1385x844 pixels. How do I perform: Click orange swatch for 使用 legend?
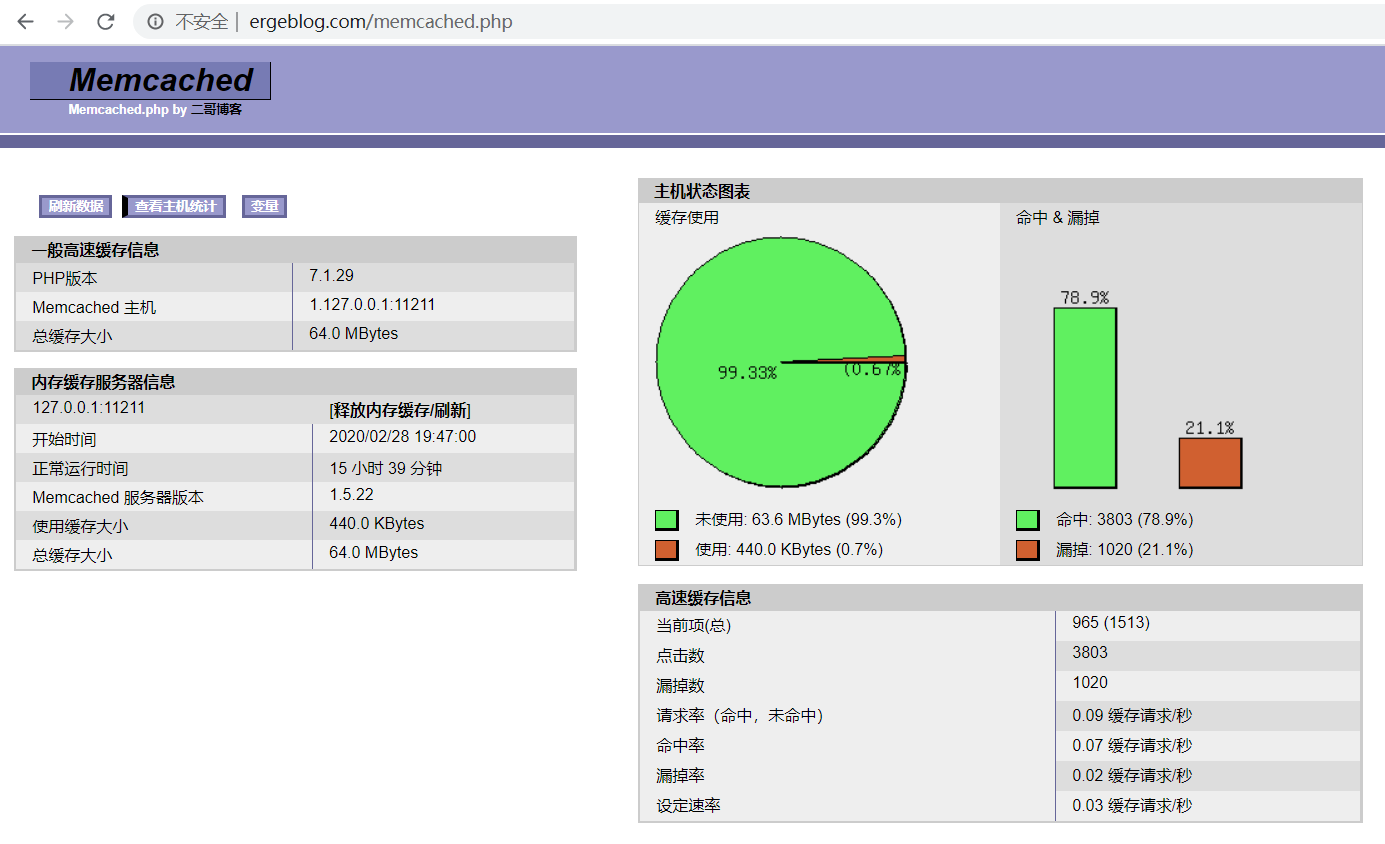coord(667,550)
